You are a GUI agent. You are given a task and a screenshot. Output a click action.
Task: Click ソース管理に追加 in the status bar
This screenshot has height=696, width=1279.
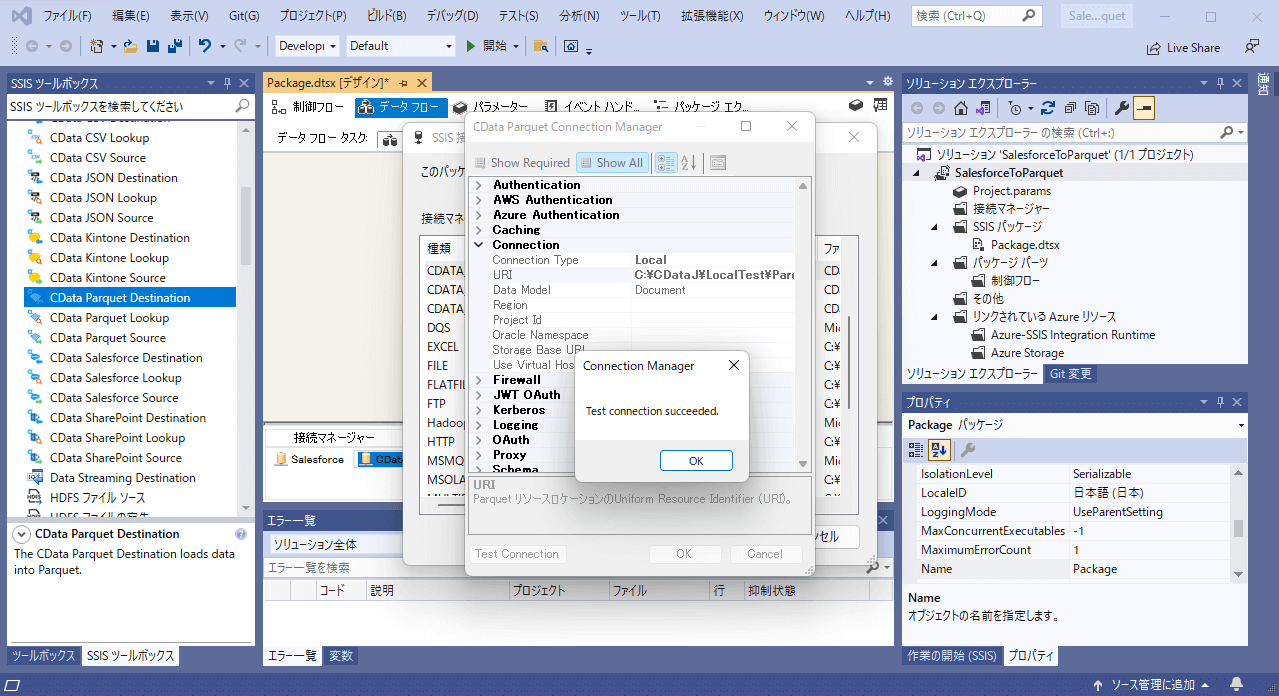(1154, 685)
